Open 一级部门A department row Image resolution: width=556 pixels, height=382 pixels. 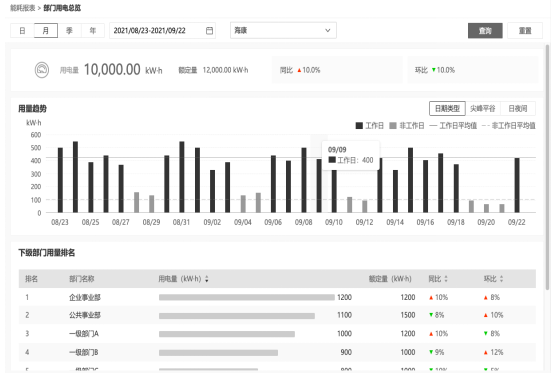coord(277,334)
